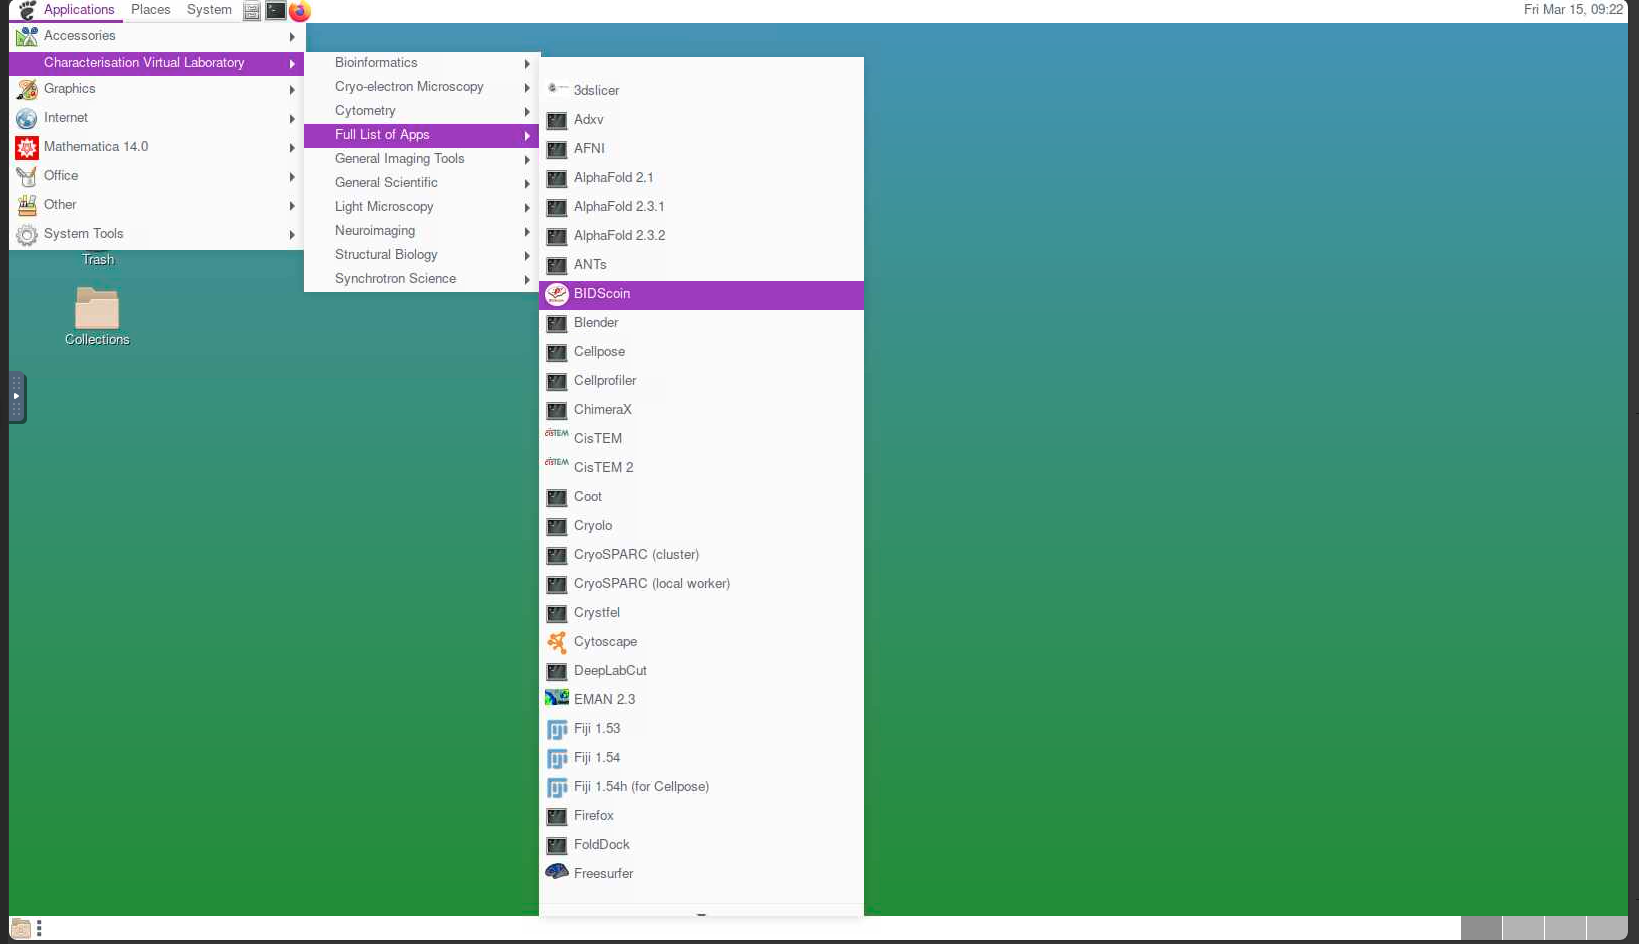Click the BIDScoin logo icon
The width and height of the screenshot is (1639, 944).
557,294
